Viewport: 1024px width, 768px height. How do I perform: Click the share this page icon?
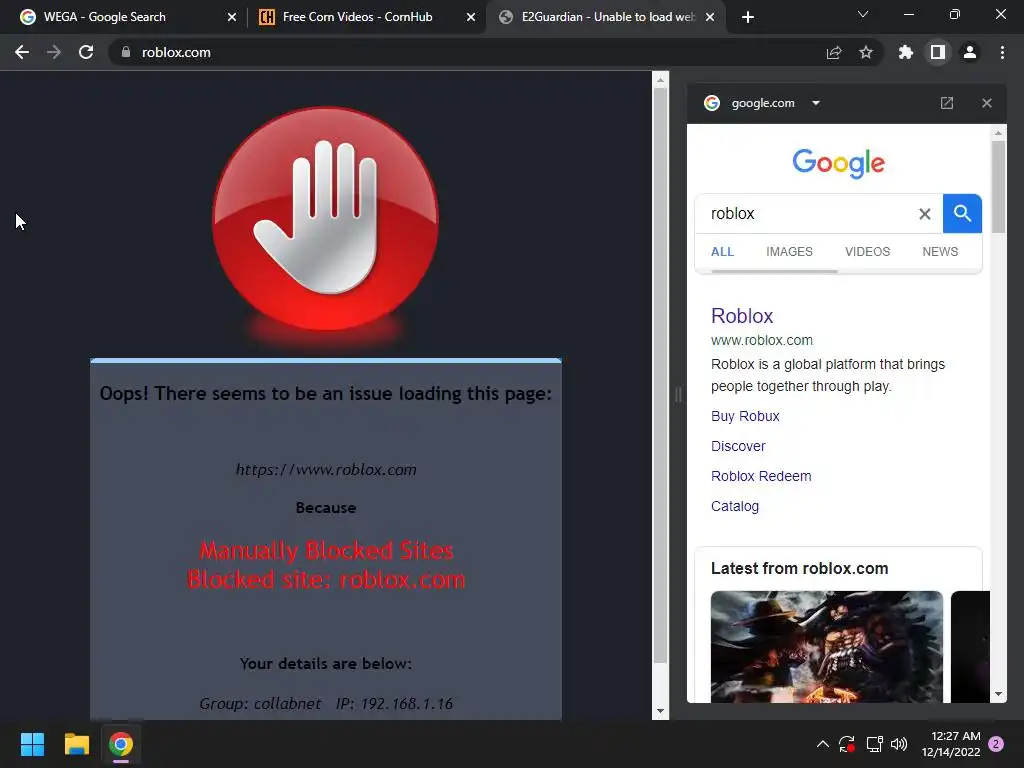[x=834, y=52]
